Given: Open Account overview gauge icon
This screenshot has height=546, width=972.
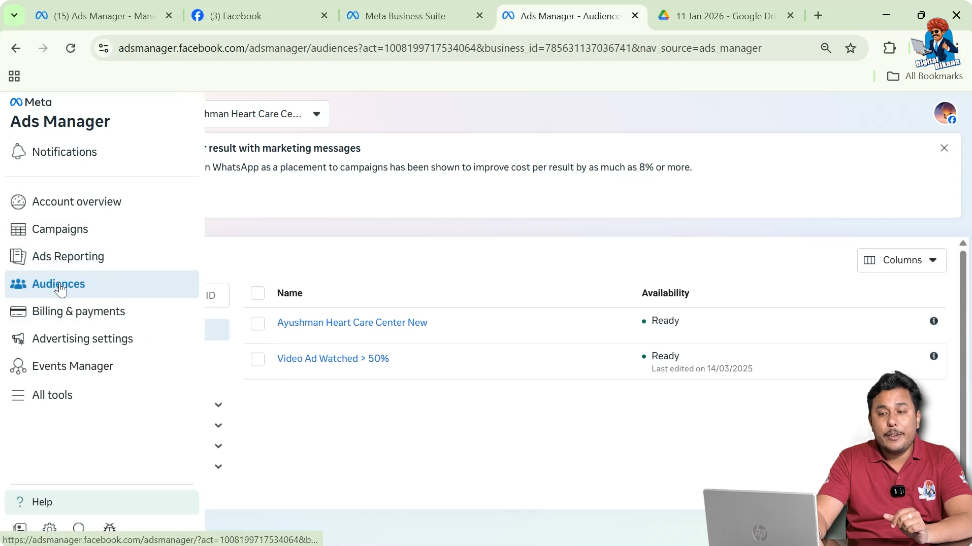Looking at the screenshot, I should [x=19, y=201].
